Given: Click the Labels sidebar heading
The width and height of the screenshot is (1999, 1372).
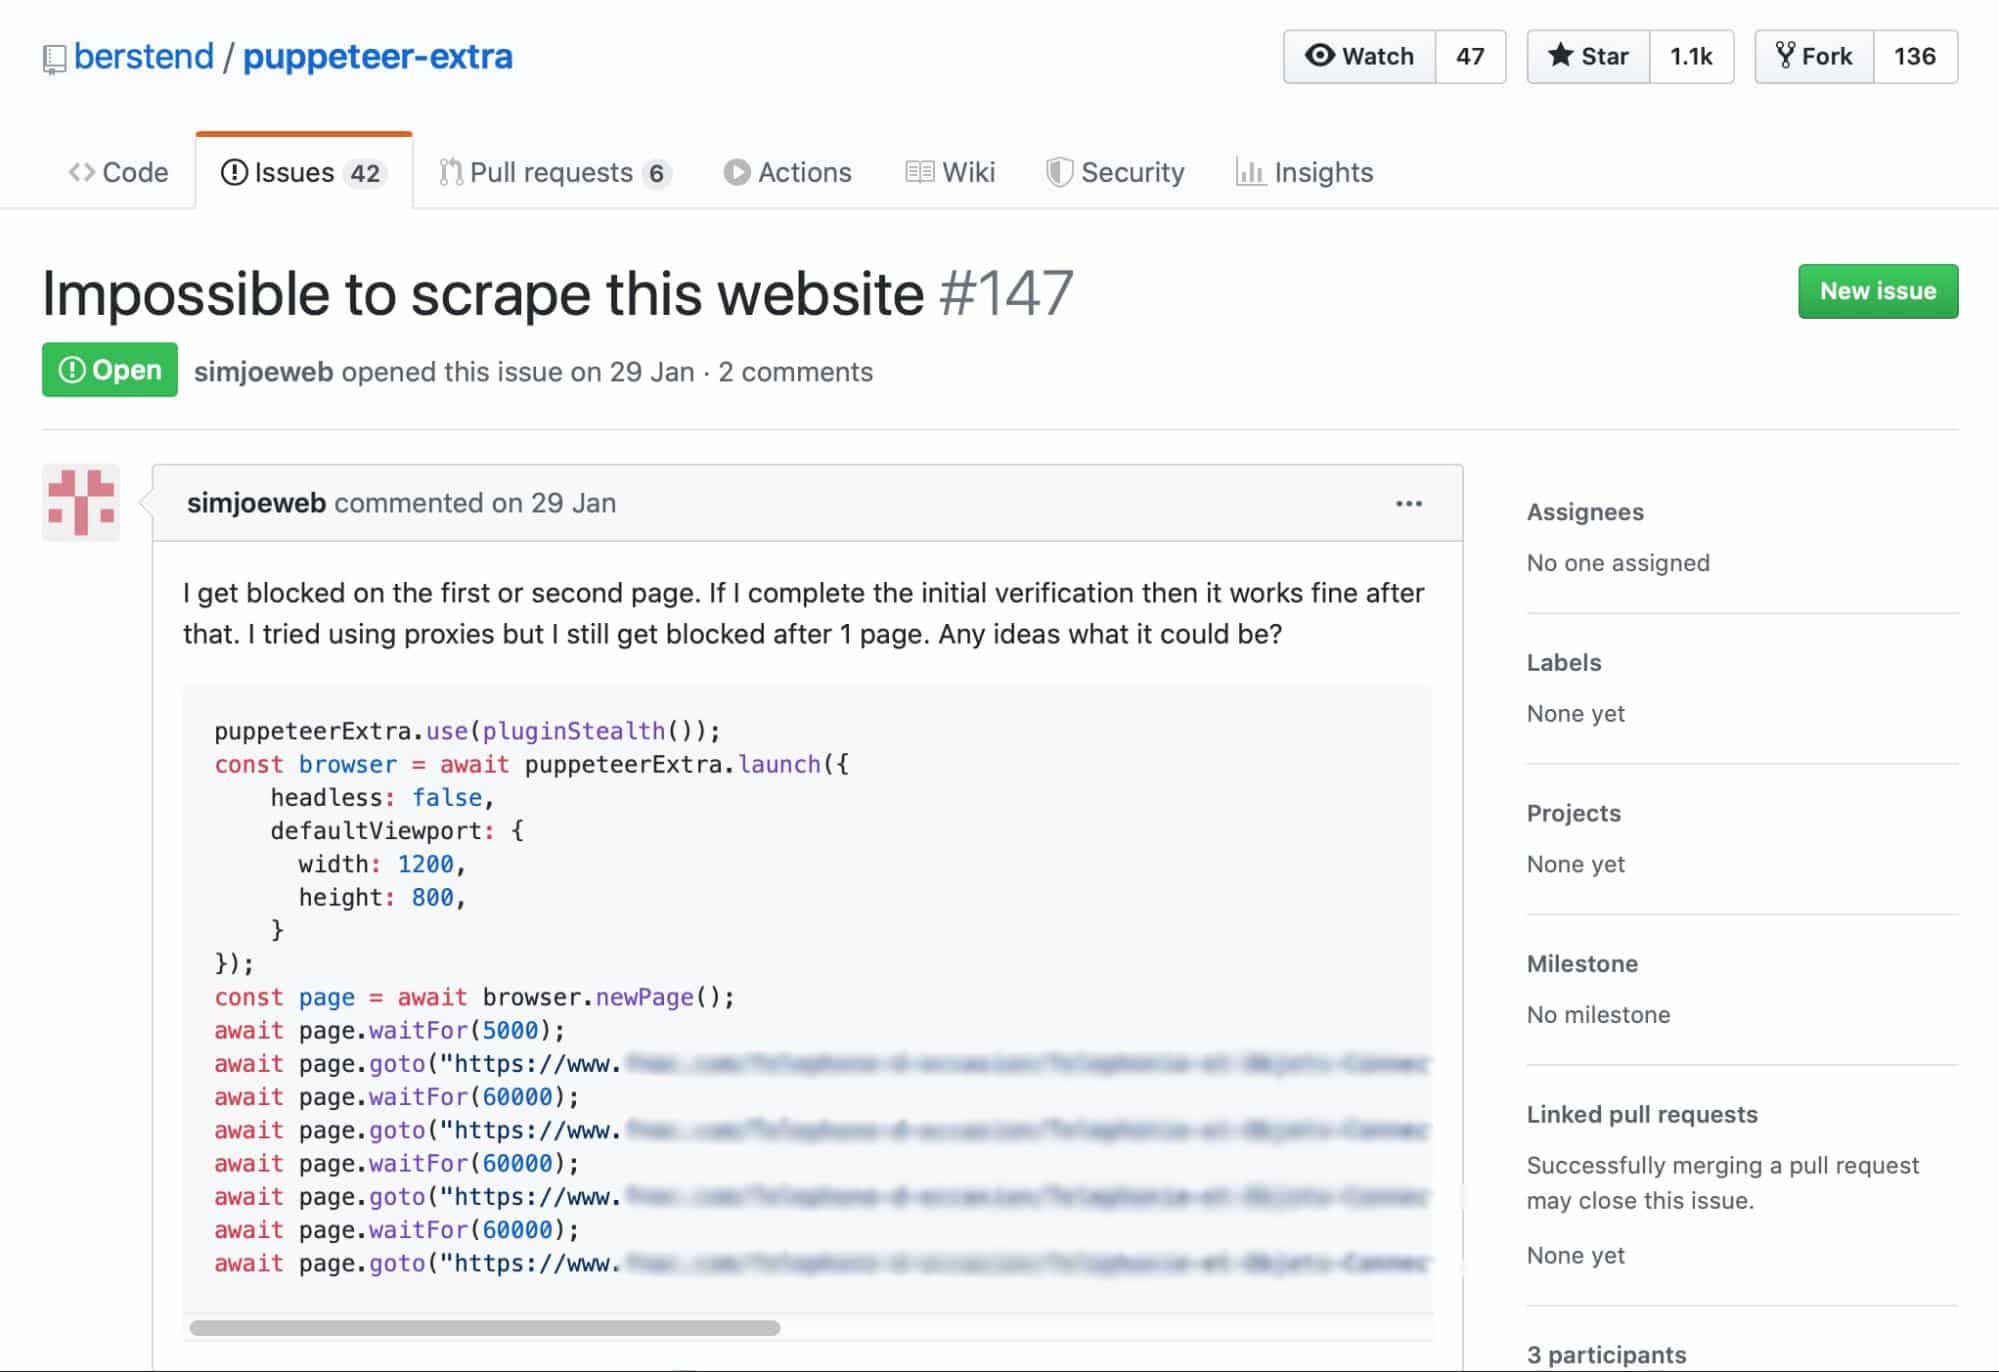Looking at the screenshot, I should coord(1564,663).
